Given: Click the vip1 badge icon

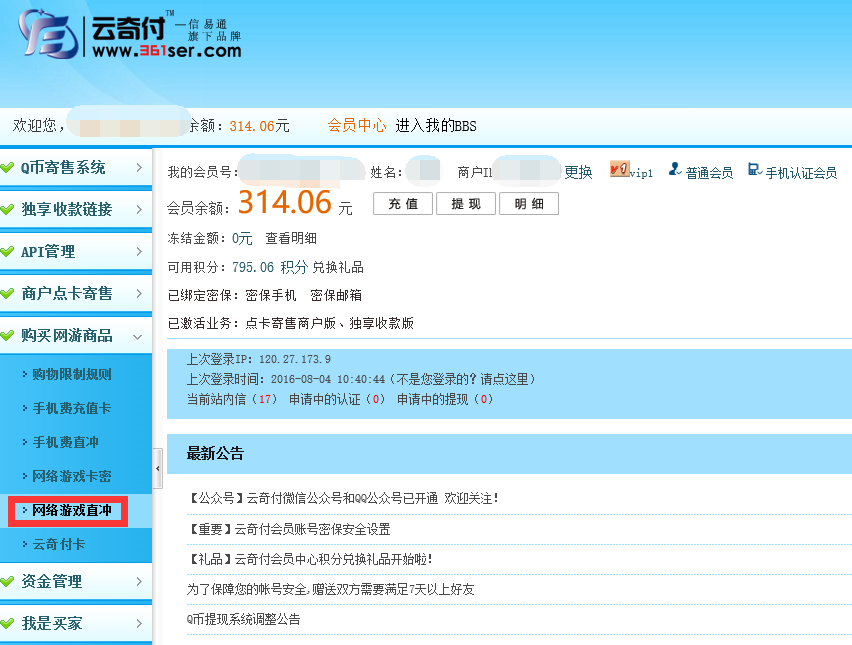Looking at the screenshot, I should tap(619, 169).
